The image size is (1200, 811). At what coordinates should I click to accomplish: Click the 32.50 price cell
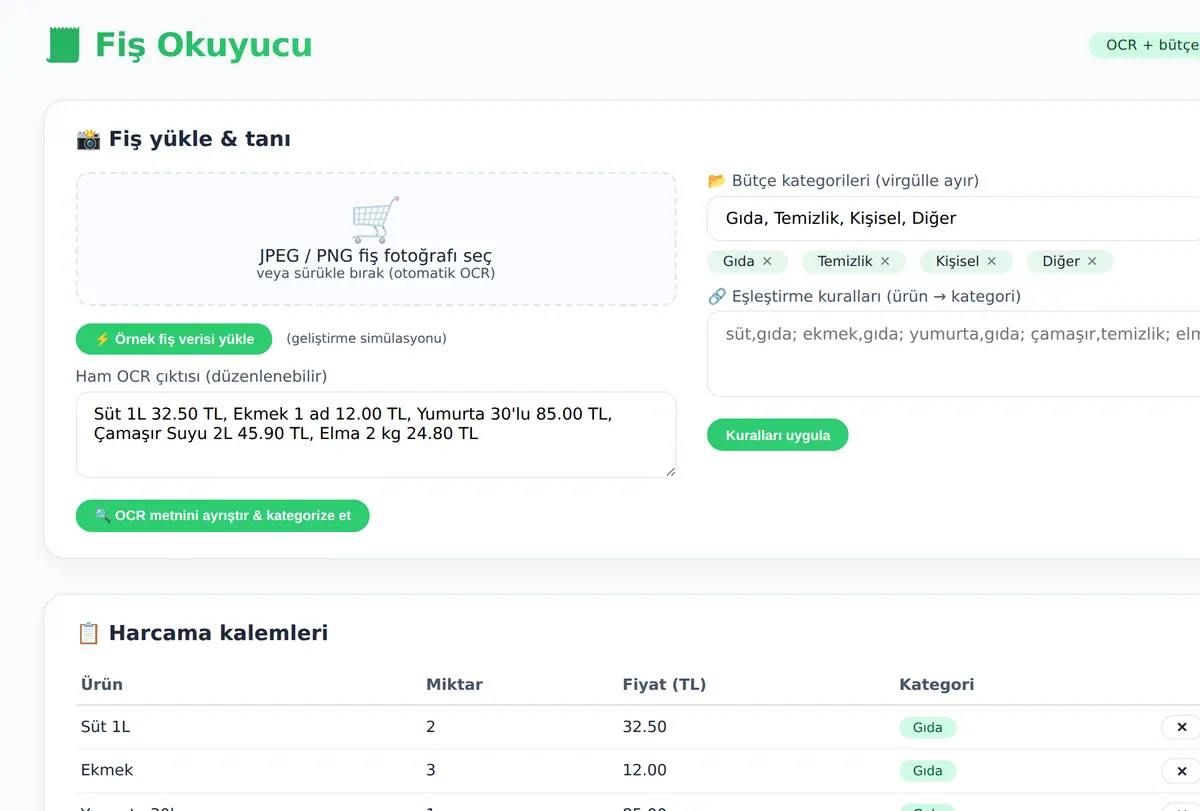(x=644, y=727)
